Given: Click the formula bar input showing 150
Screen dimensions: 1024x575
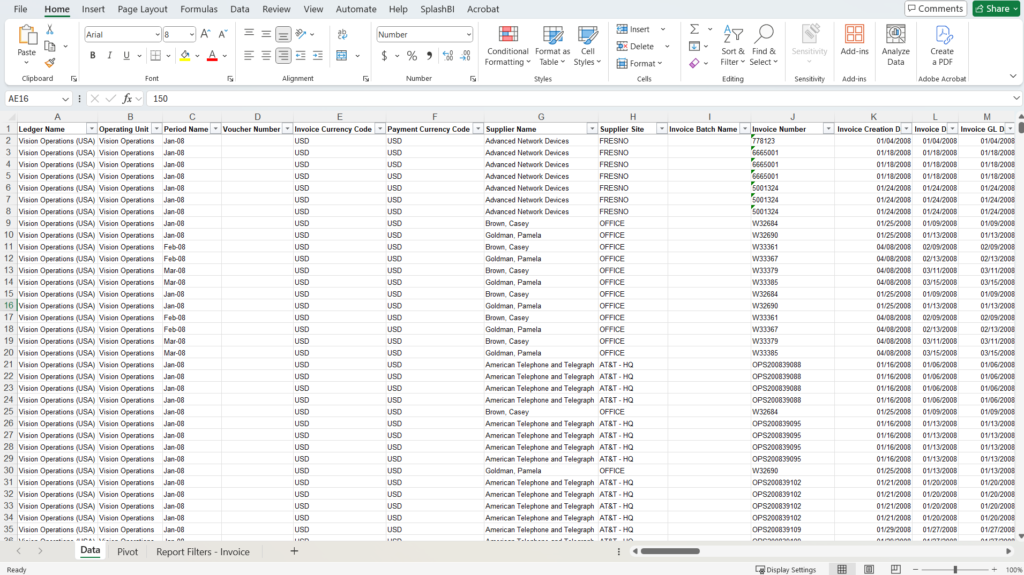Looking at the screenshot, I should (581, 99).
